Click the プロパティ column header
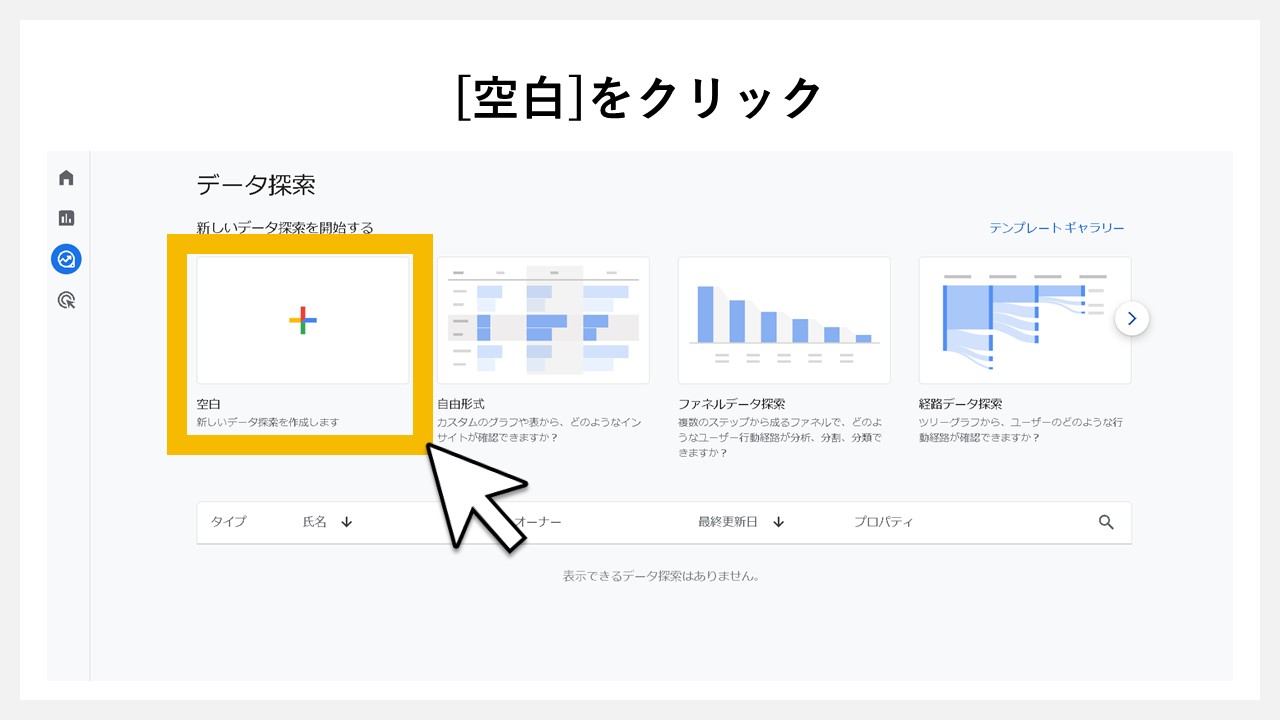 pyautogui.click(x=884, y=521)
